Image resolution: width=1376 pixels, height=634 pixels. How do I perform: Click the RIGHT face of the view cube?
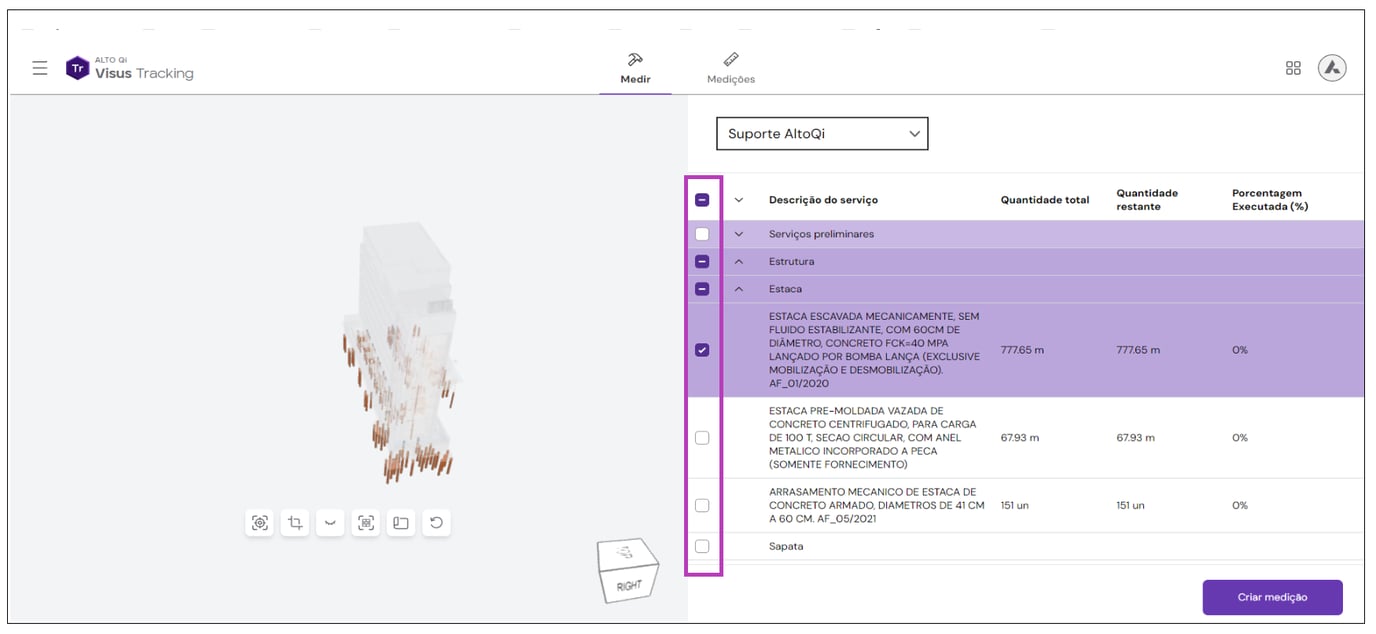tap(630, 584)
